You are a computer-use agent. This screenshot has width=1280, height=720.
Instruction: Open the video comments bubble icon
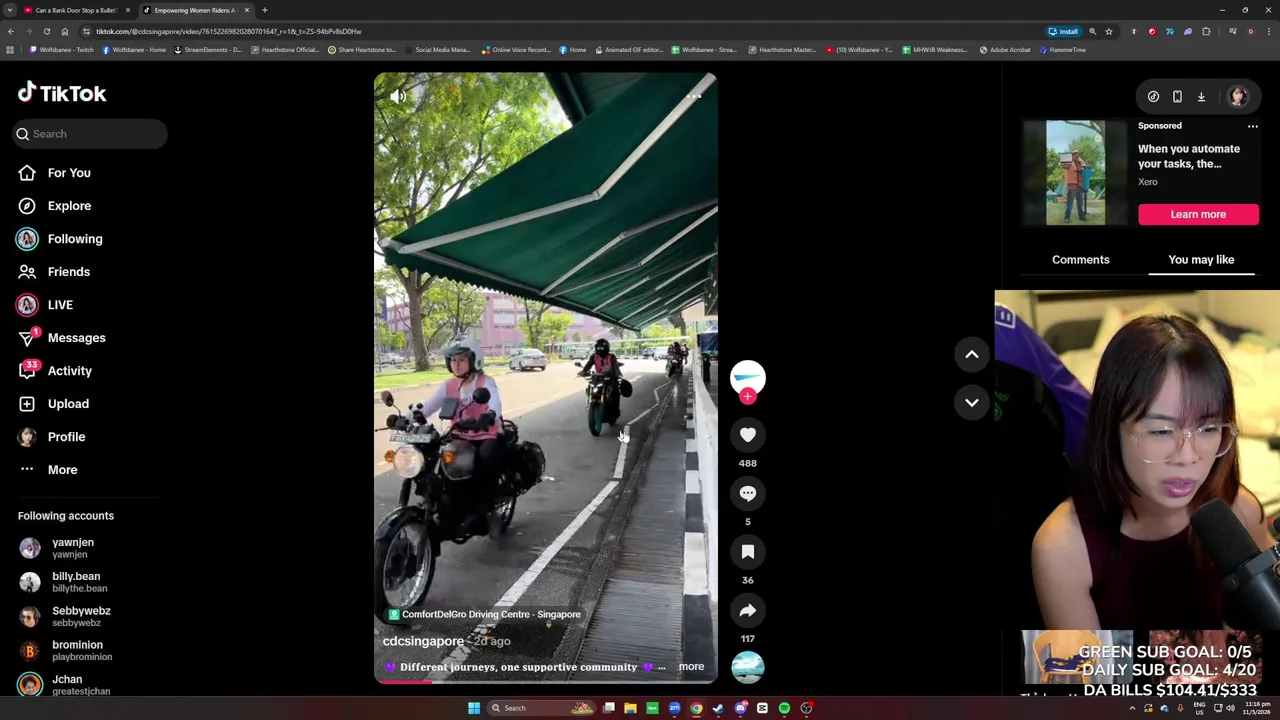click(x=747, y=493)
